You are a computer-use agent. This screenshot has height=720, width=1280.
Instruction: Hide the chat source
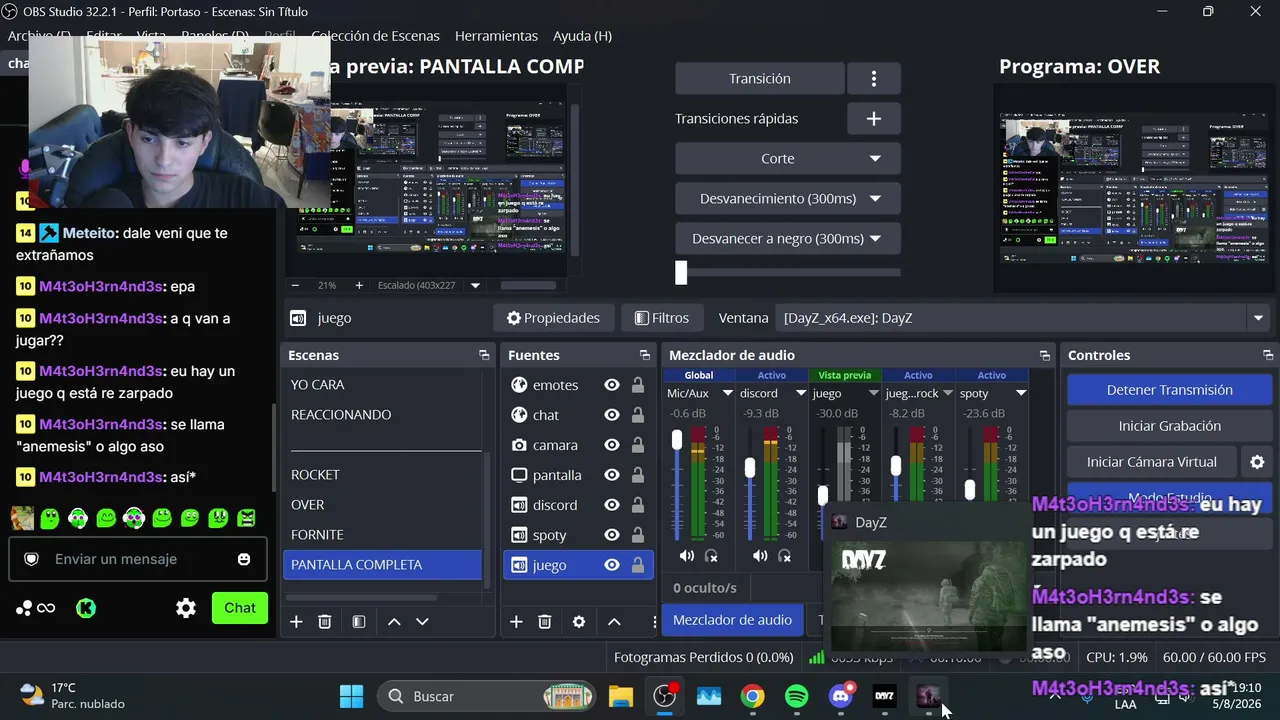pyautogui.click(x=612, y=415)
